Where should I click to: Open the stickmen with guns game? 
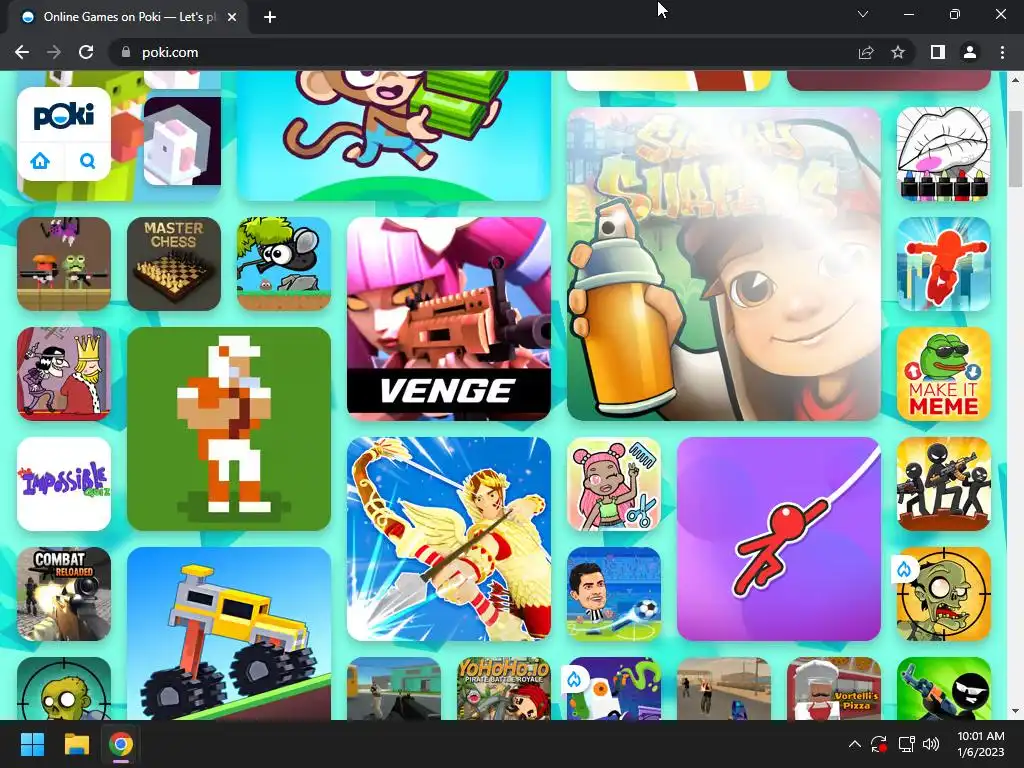point(944,484)
